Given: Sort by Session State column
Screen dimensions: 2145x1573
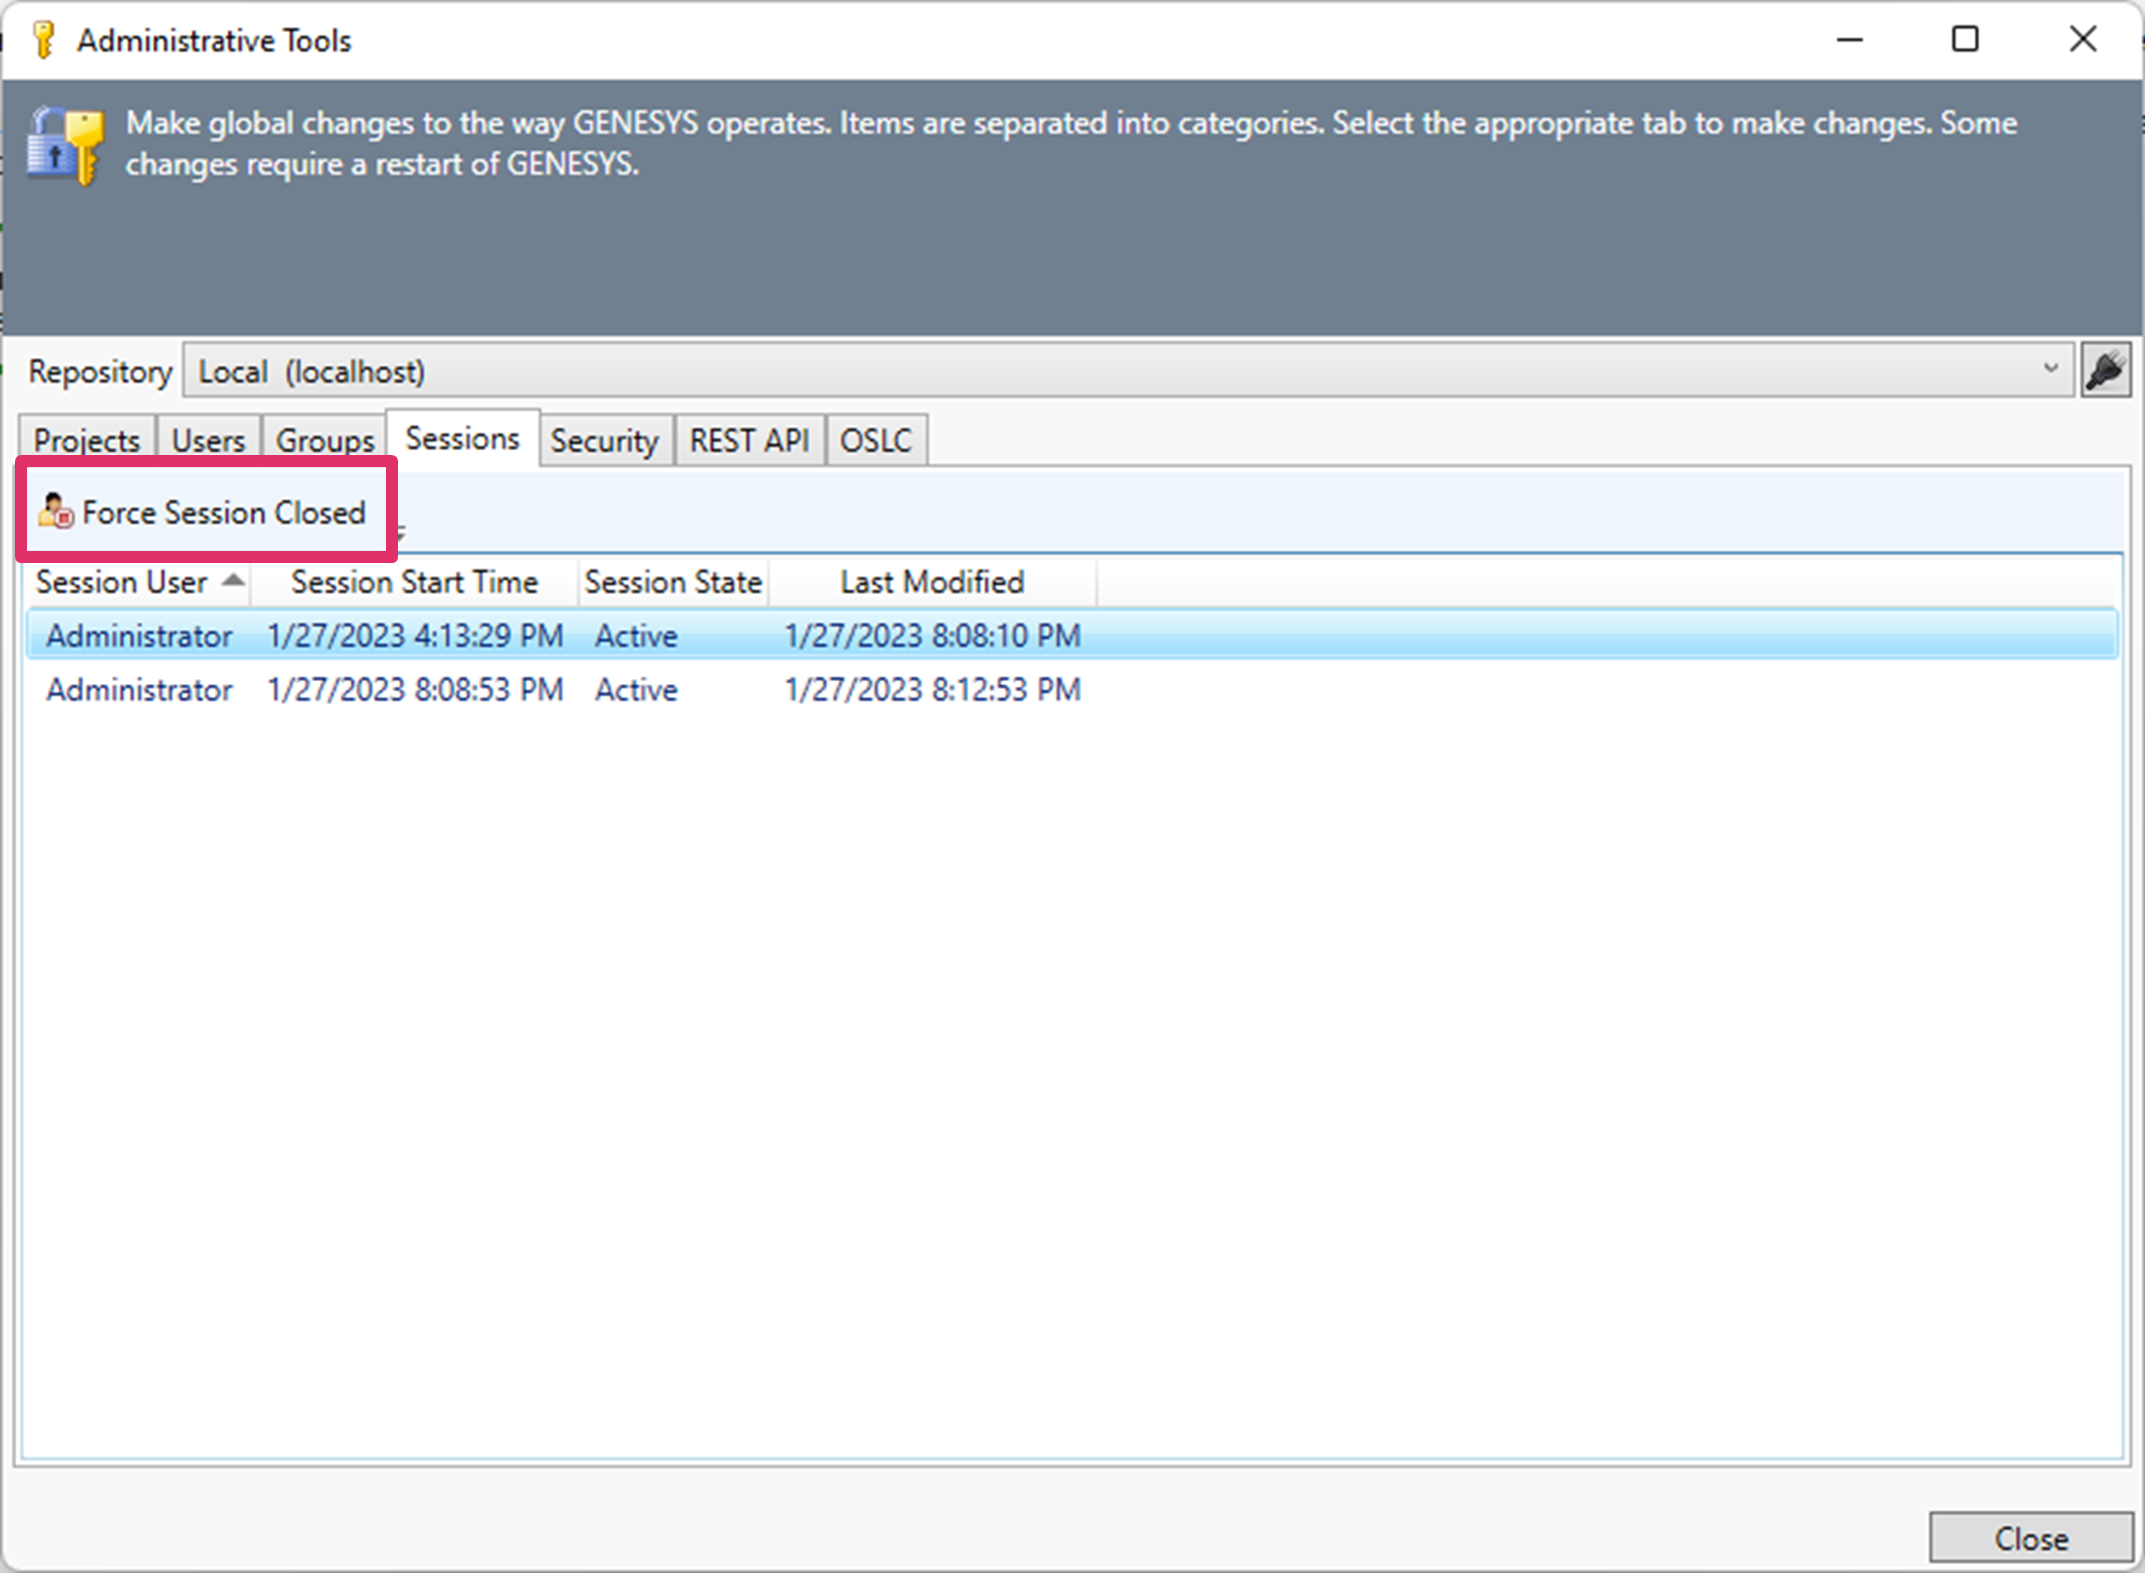Looking at the screenshot, I should coord(673,582).
